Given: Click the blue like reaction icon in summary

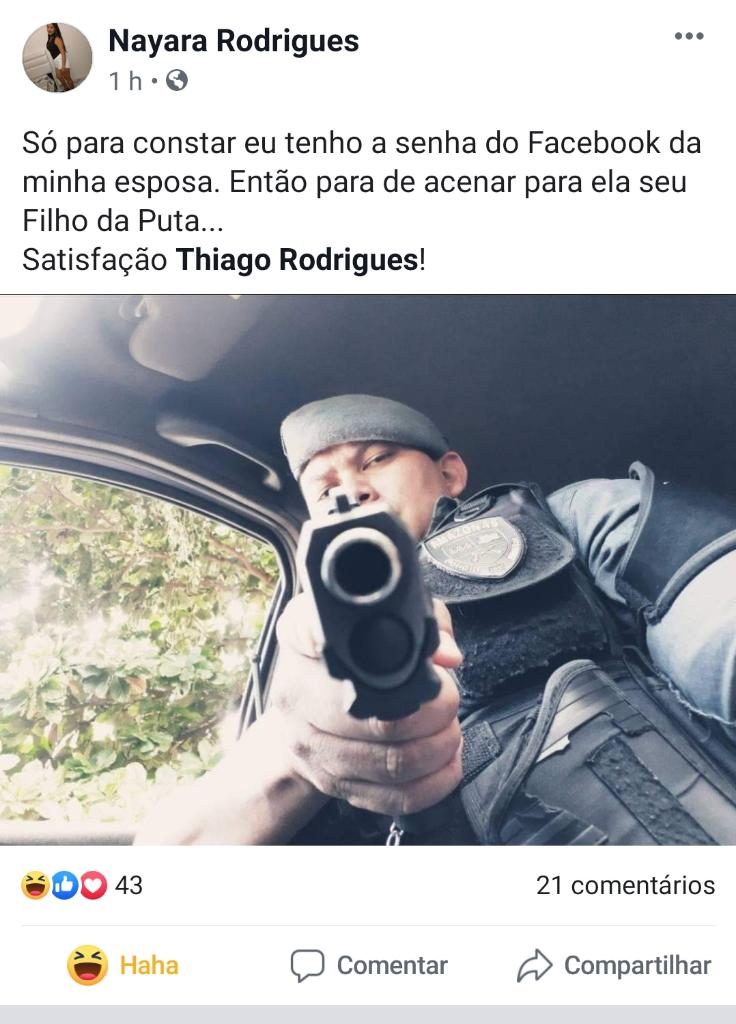Looking at the screenshot, I should [x=64, y=886].
